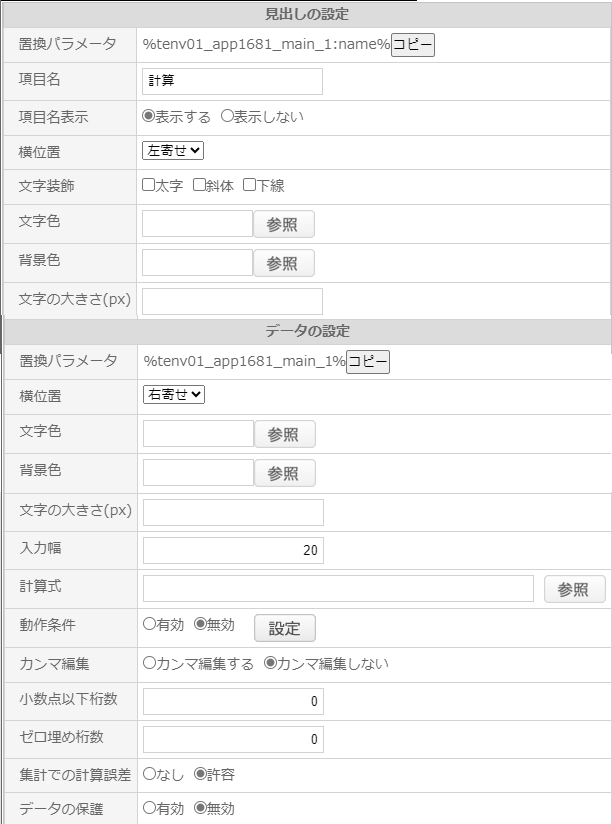Click the 入力幅 input field
Image resolution: width=612 pixels, height=824 pixels.
pos(233,550)
